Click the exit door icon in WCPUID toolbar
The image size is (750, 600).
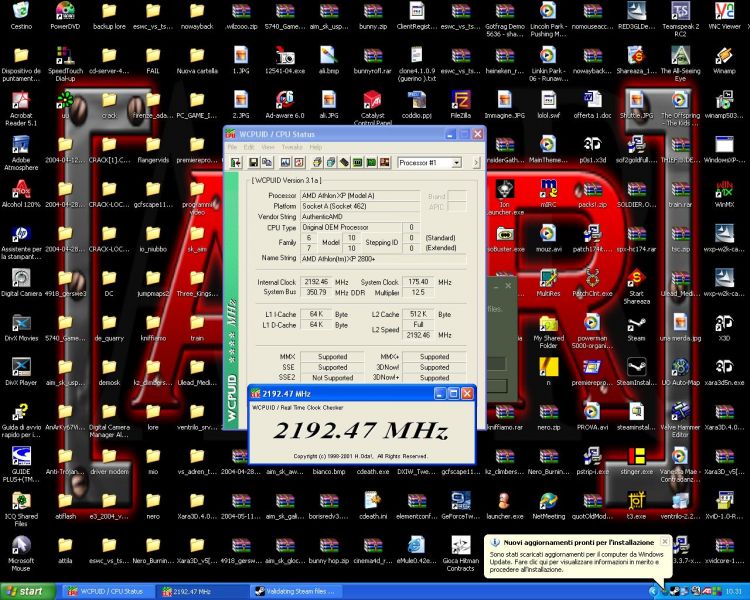point(235,163)
